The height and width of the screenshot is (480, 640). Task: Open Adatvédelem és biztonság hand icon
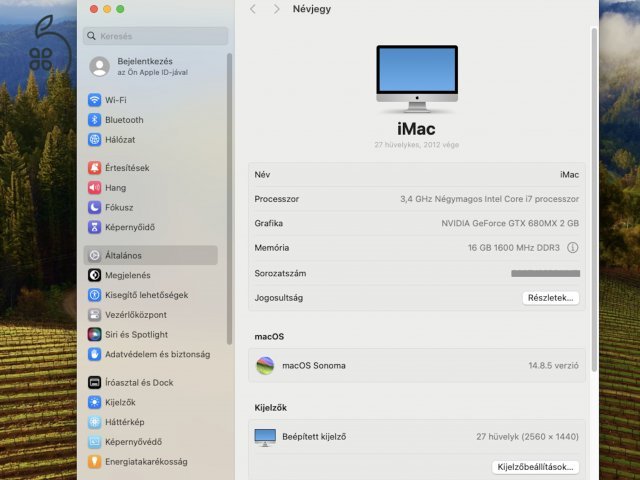94,354
